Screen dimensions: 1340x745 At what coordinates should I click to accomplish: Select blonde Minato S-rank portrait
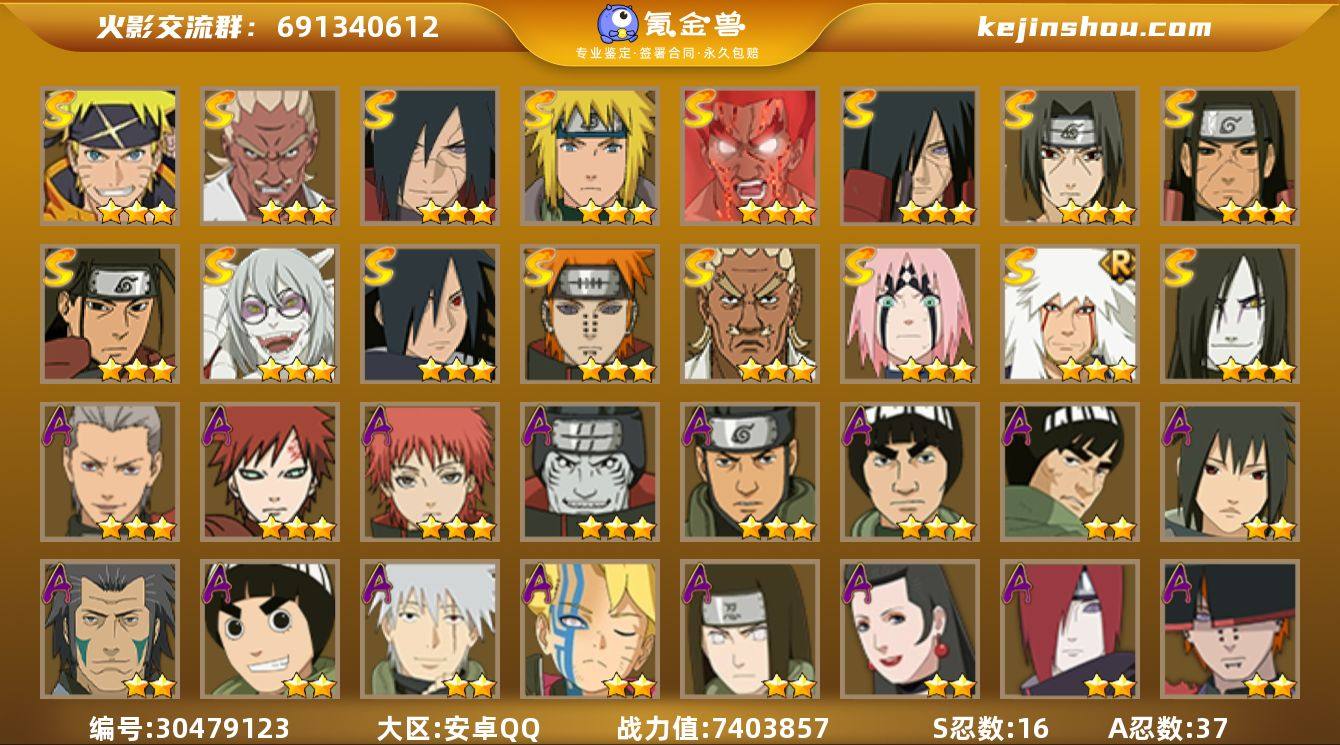[x=590, y=155]
